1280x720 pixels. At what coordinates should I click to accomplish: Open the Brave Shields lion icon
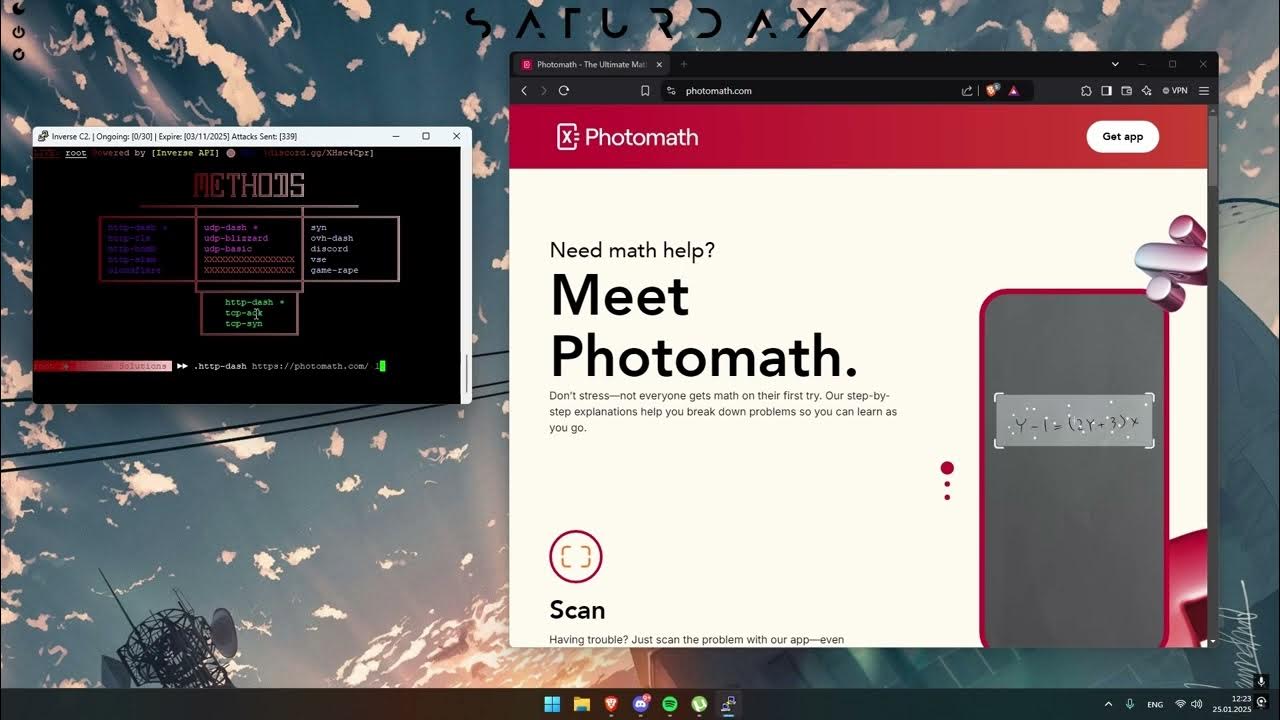(x=993, y=91)
